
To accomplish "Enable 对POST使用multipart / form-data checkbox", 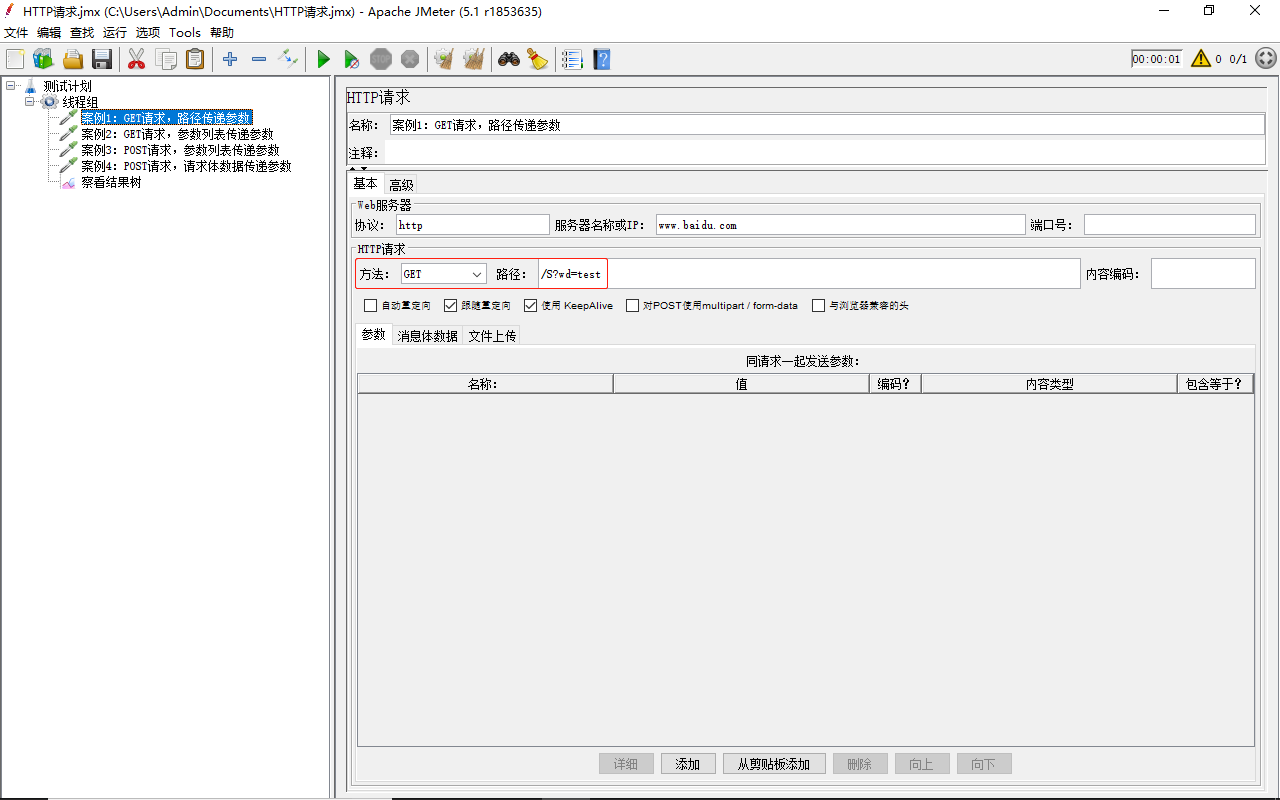I will point(633,306).
